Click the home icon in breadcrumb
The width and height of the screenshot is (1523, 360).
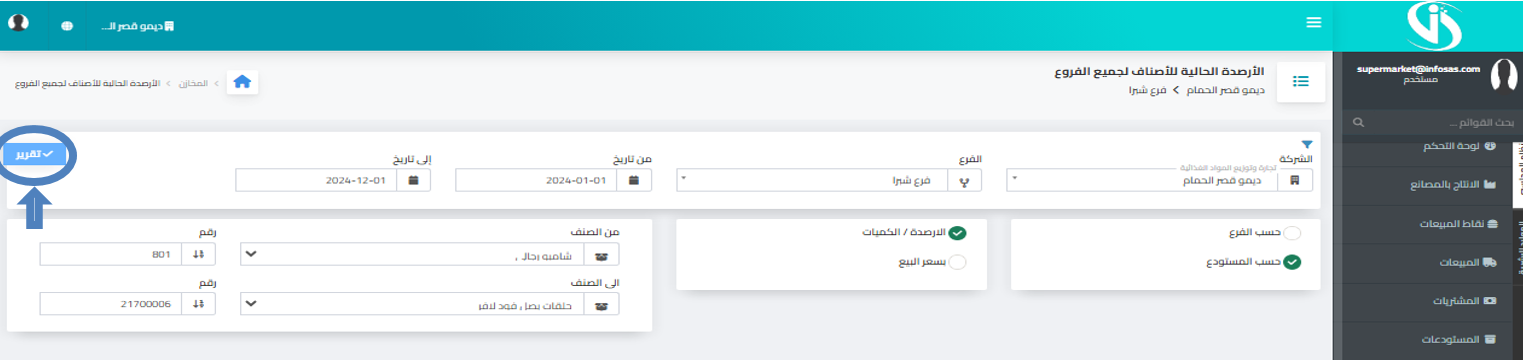click(x=242, y=82)
